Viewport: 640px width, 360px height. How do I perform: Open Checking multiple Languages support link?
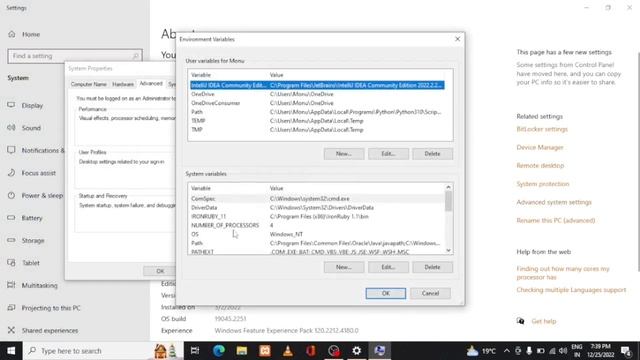(571, 290)
